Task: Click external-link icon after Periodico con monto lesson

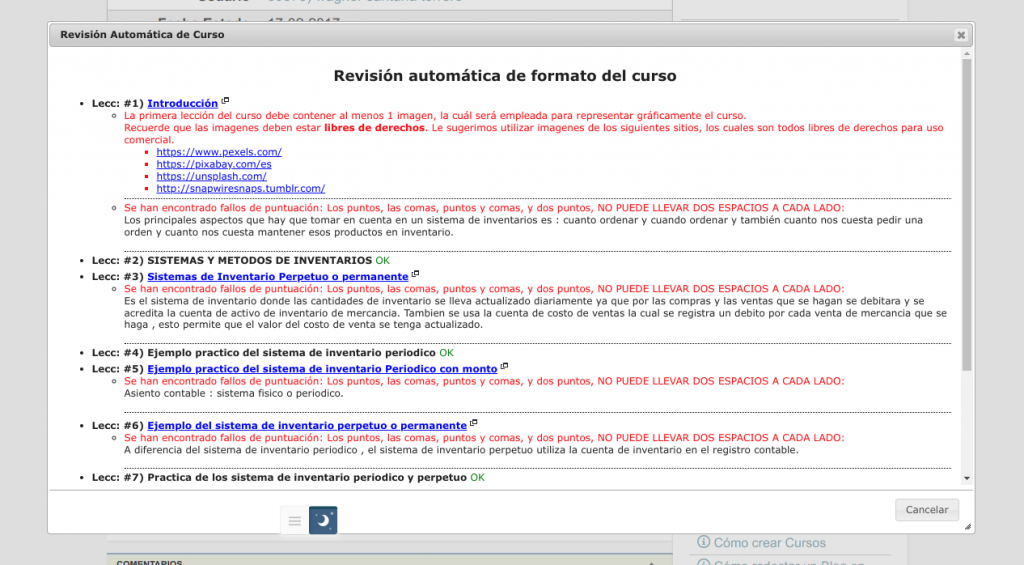Action: pos(505,366)
